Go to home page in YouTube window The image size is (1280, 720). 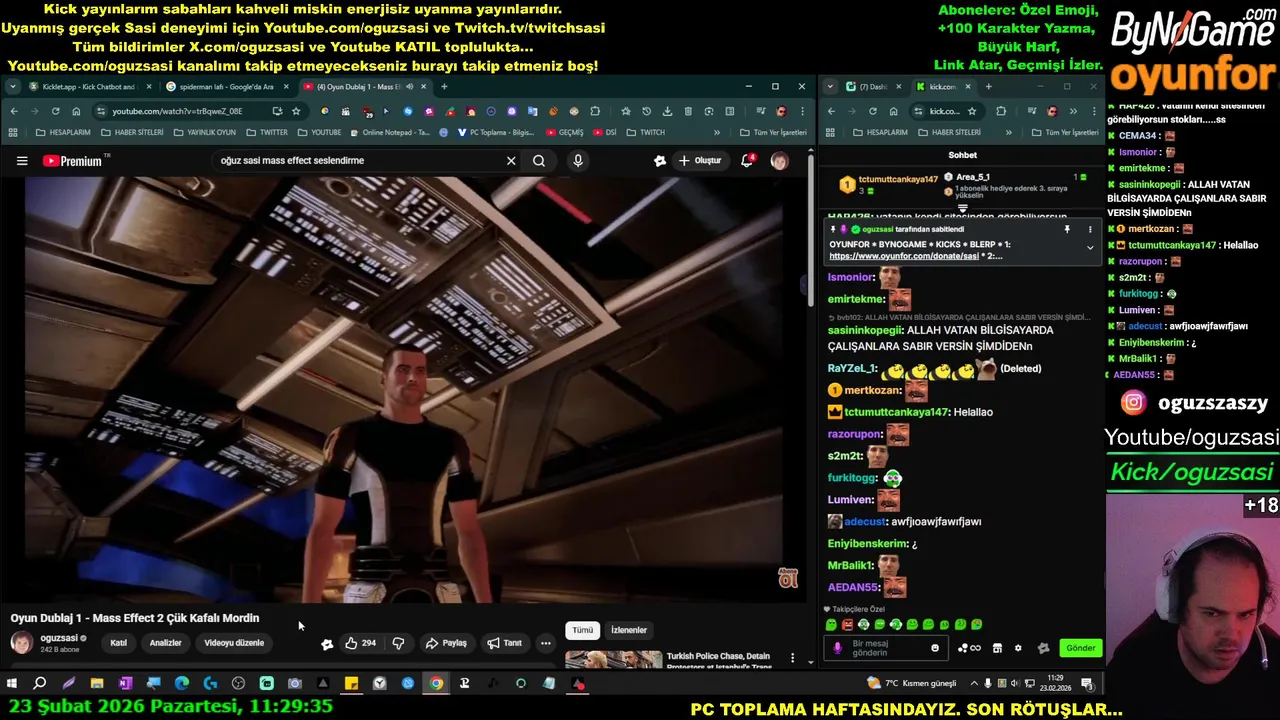coord(76,111)
